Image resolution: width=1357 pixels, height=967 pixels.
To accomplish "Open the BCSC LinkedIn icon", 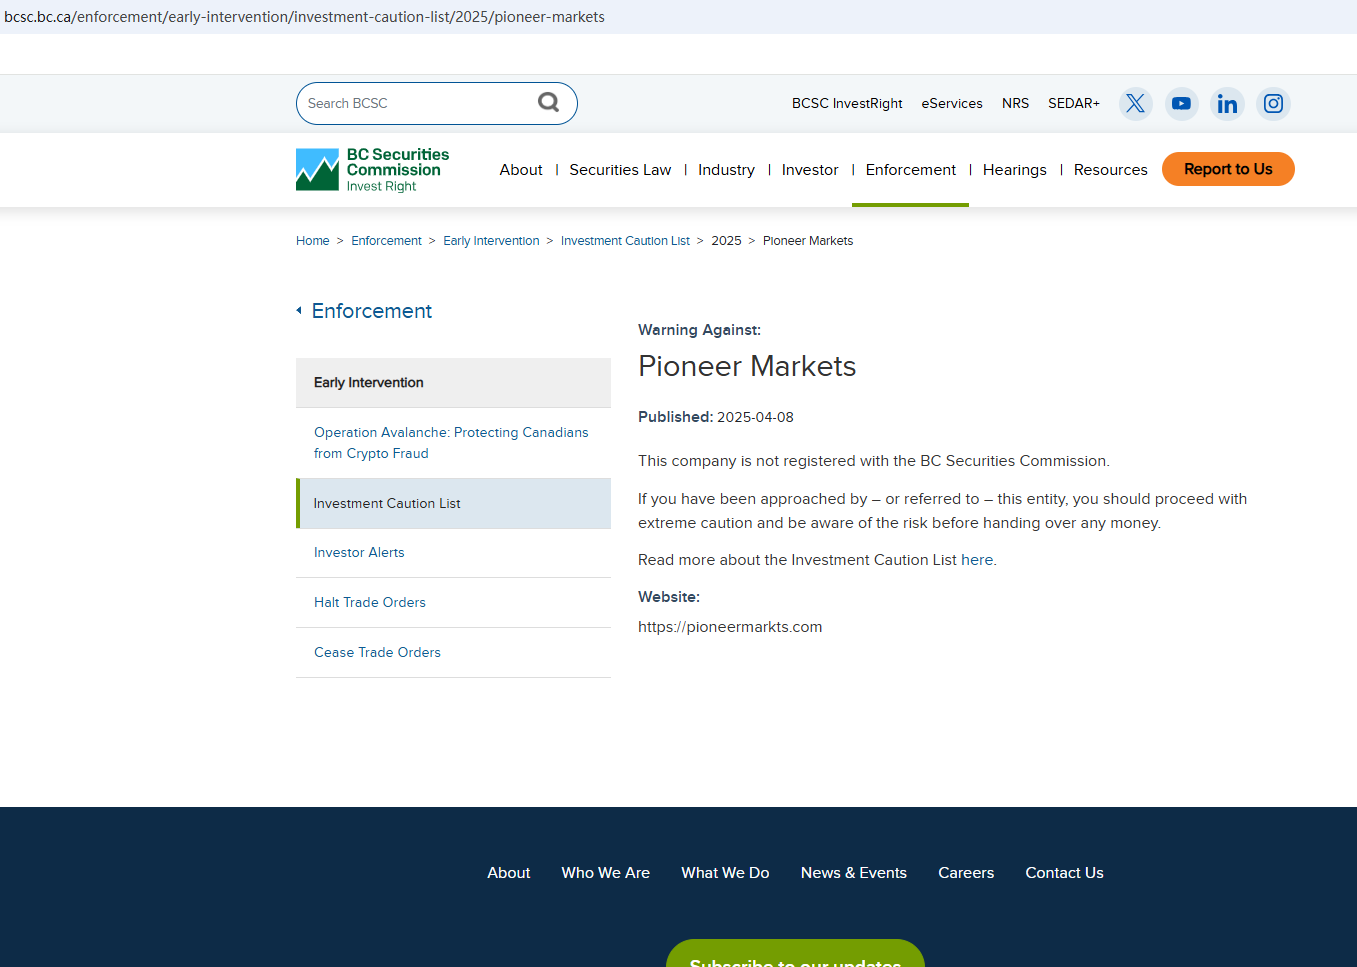I will 1227,103.
